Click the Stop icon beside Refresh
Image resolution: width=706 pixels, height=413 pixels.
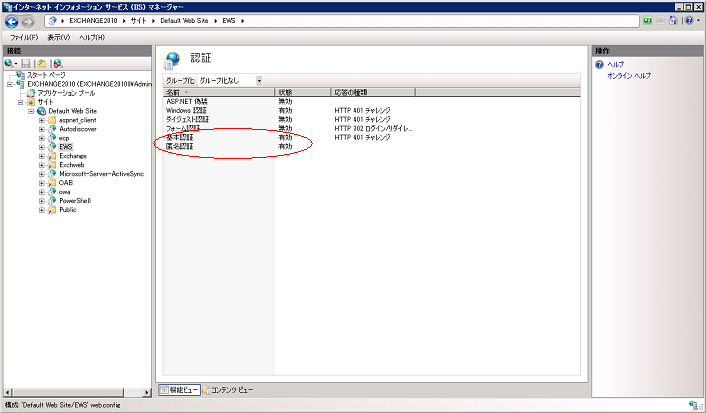660,21
